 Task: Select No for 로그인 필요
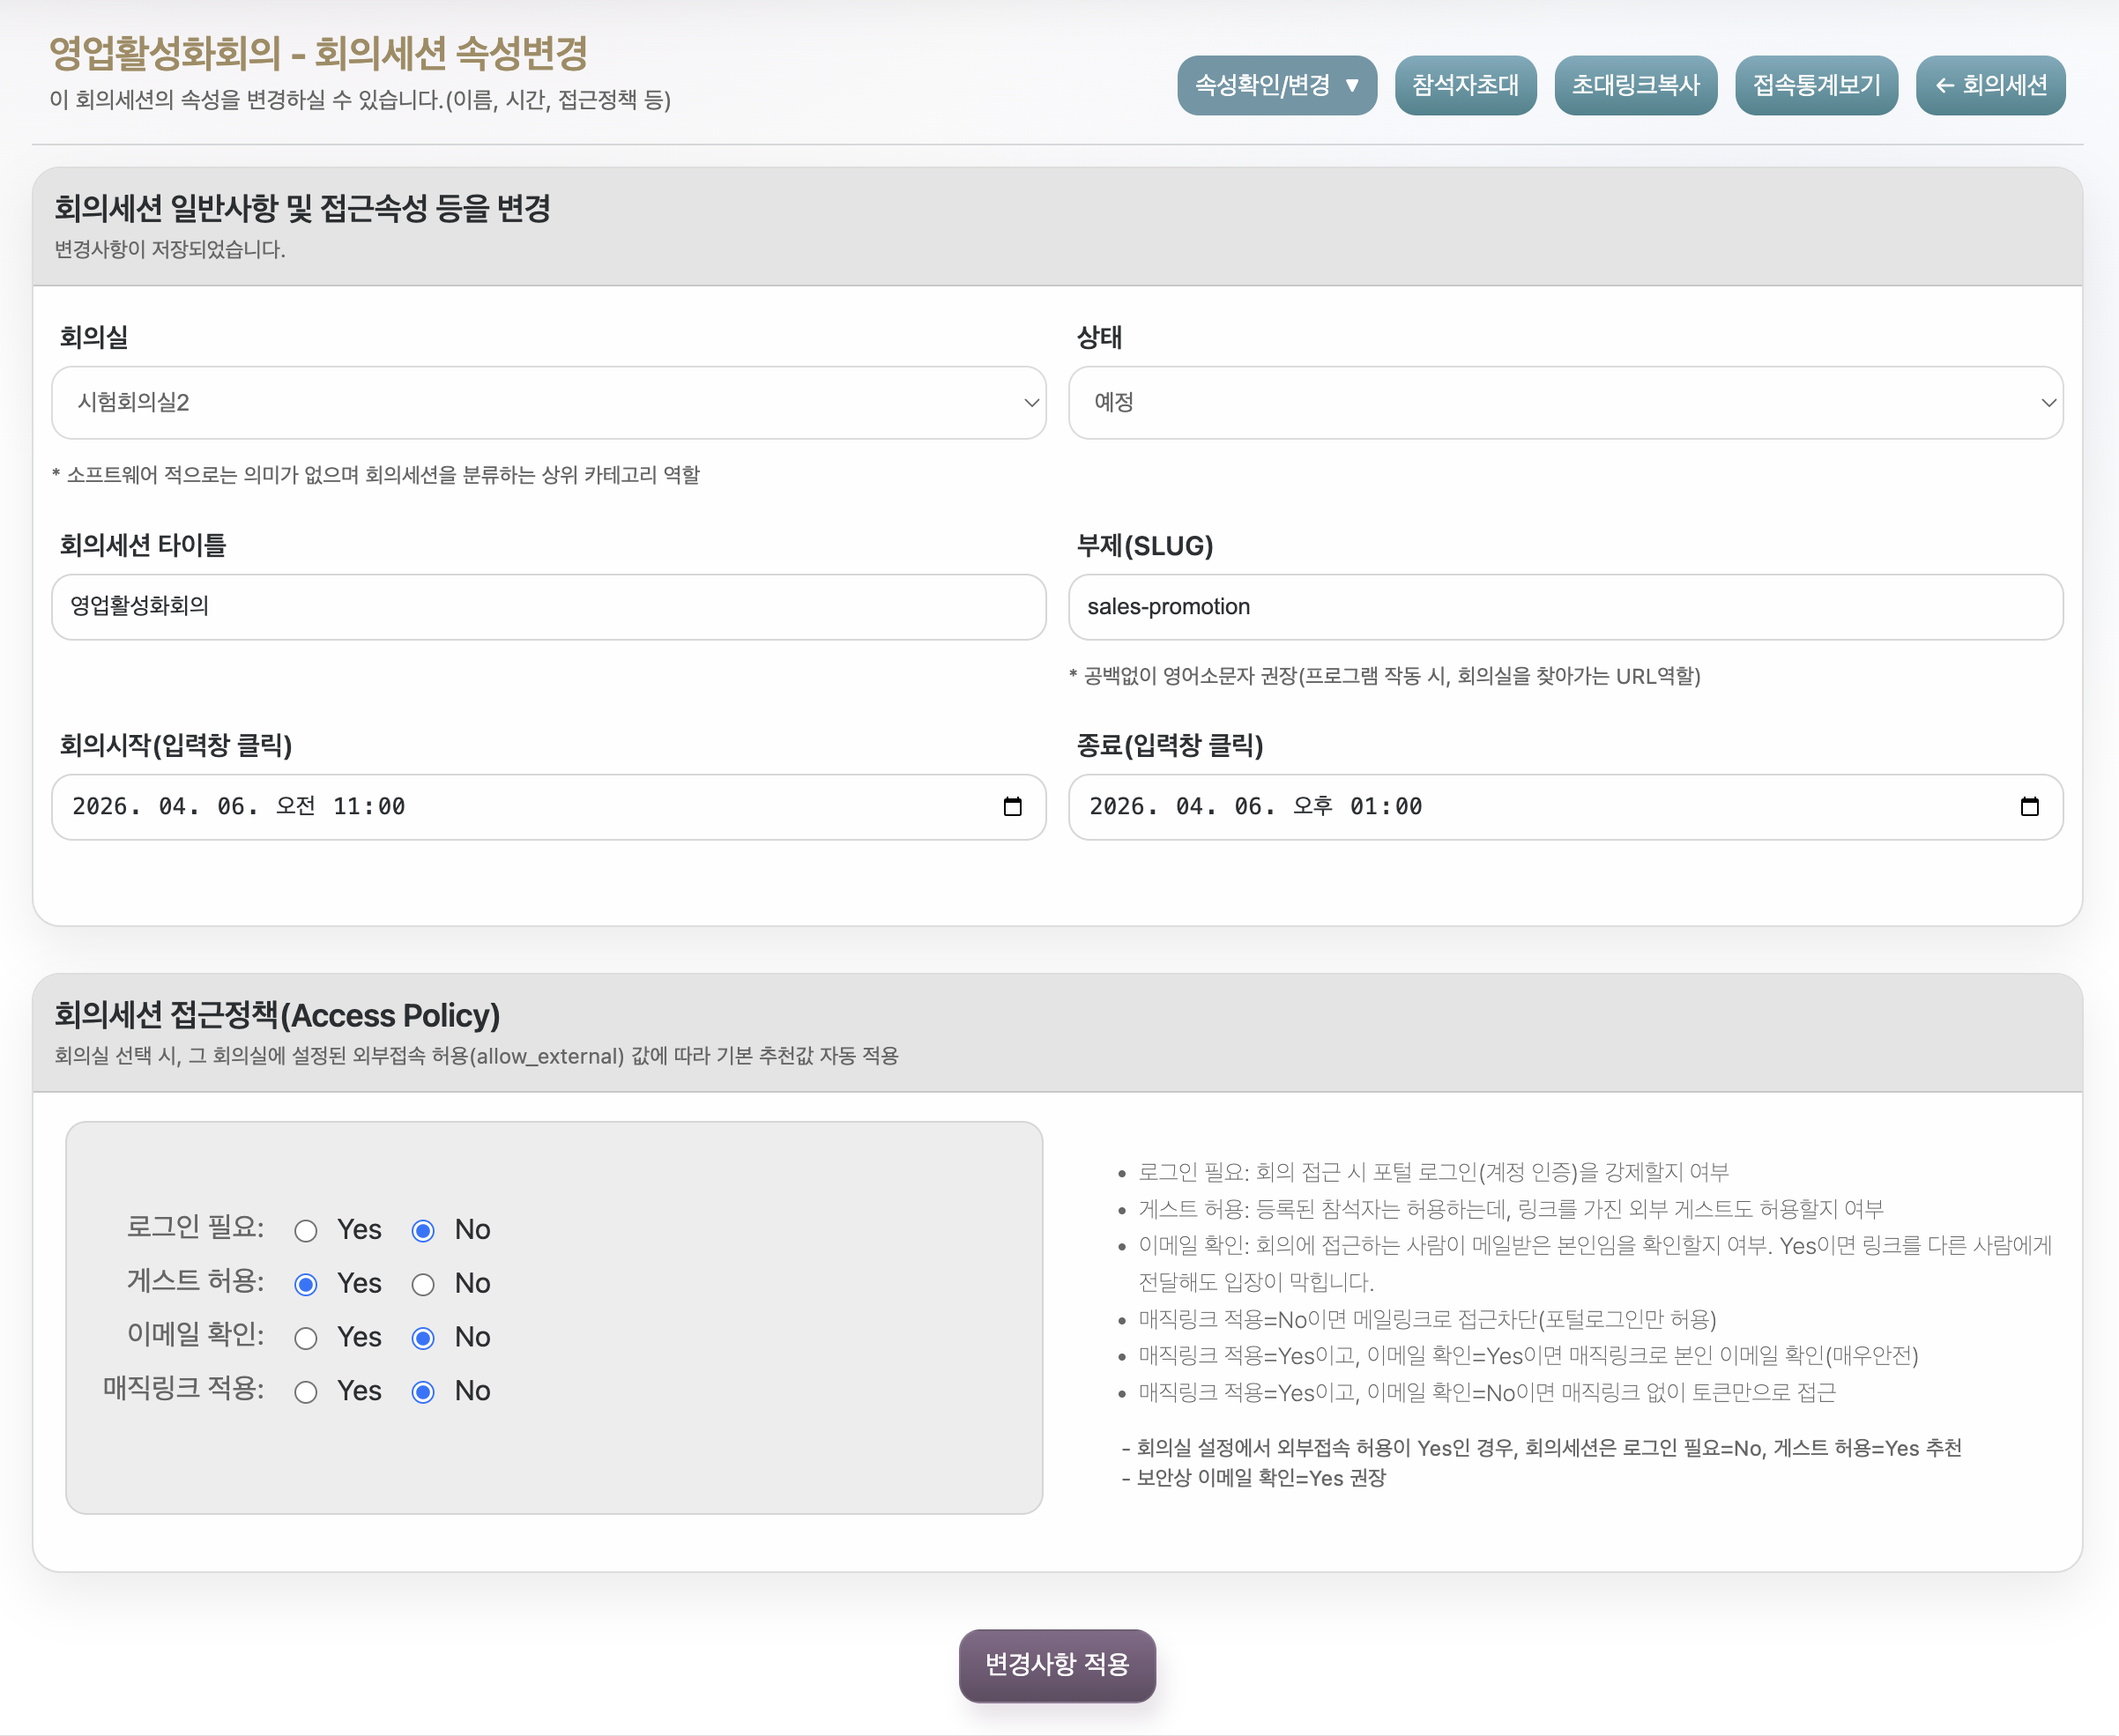pyautogui.click(x=423, y=1231)
